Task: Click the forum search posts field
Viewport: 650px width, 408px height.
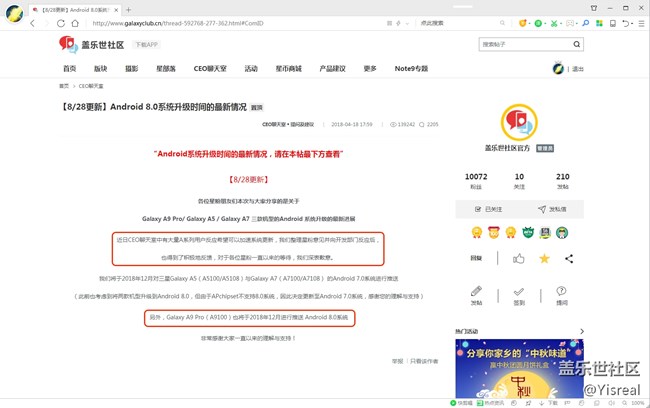Action: (x=525, y=44)
